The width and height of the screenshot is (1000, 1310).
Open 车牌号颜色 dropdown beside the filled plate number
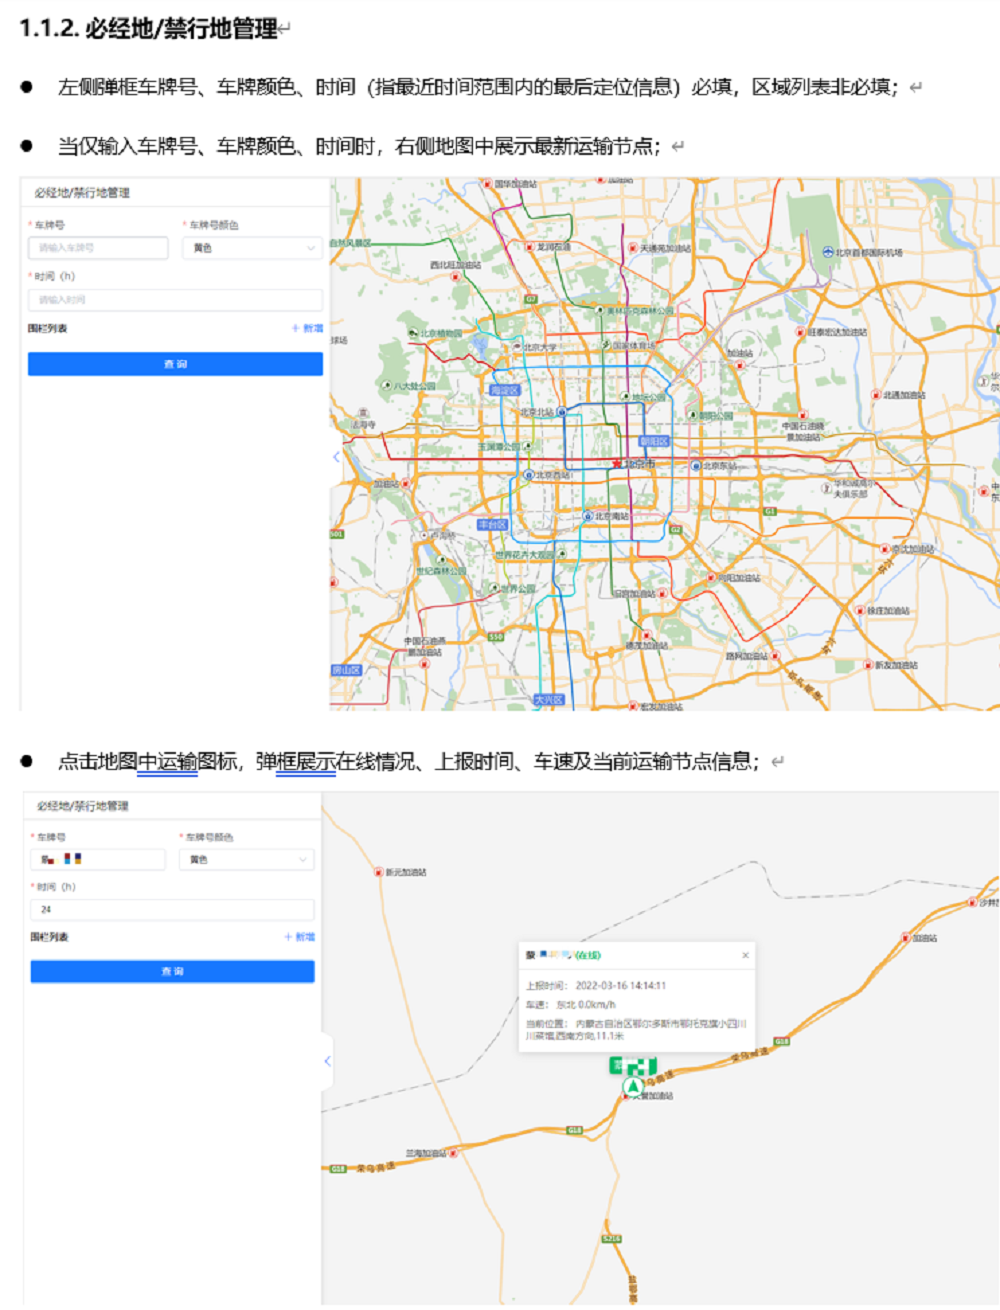click(247, 859)
